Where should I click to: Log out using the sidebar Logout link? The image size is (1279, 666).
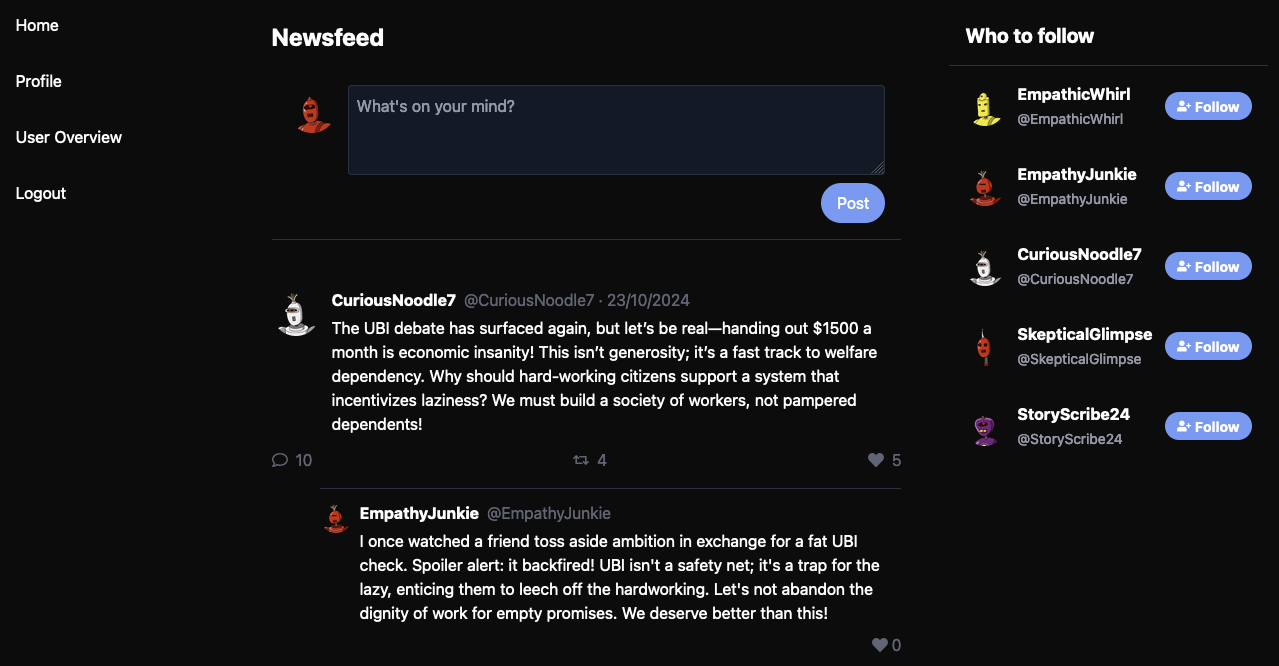tap(41, 193)
